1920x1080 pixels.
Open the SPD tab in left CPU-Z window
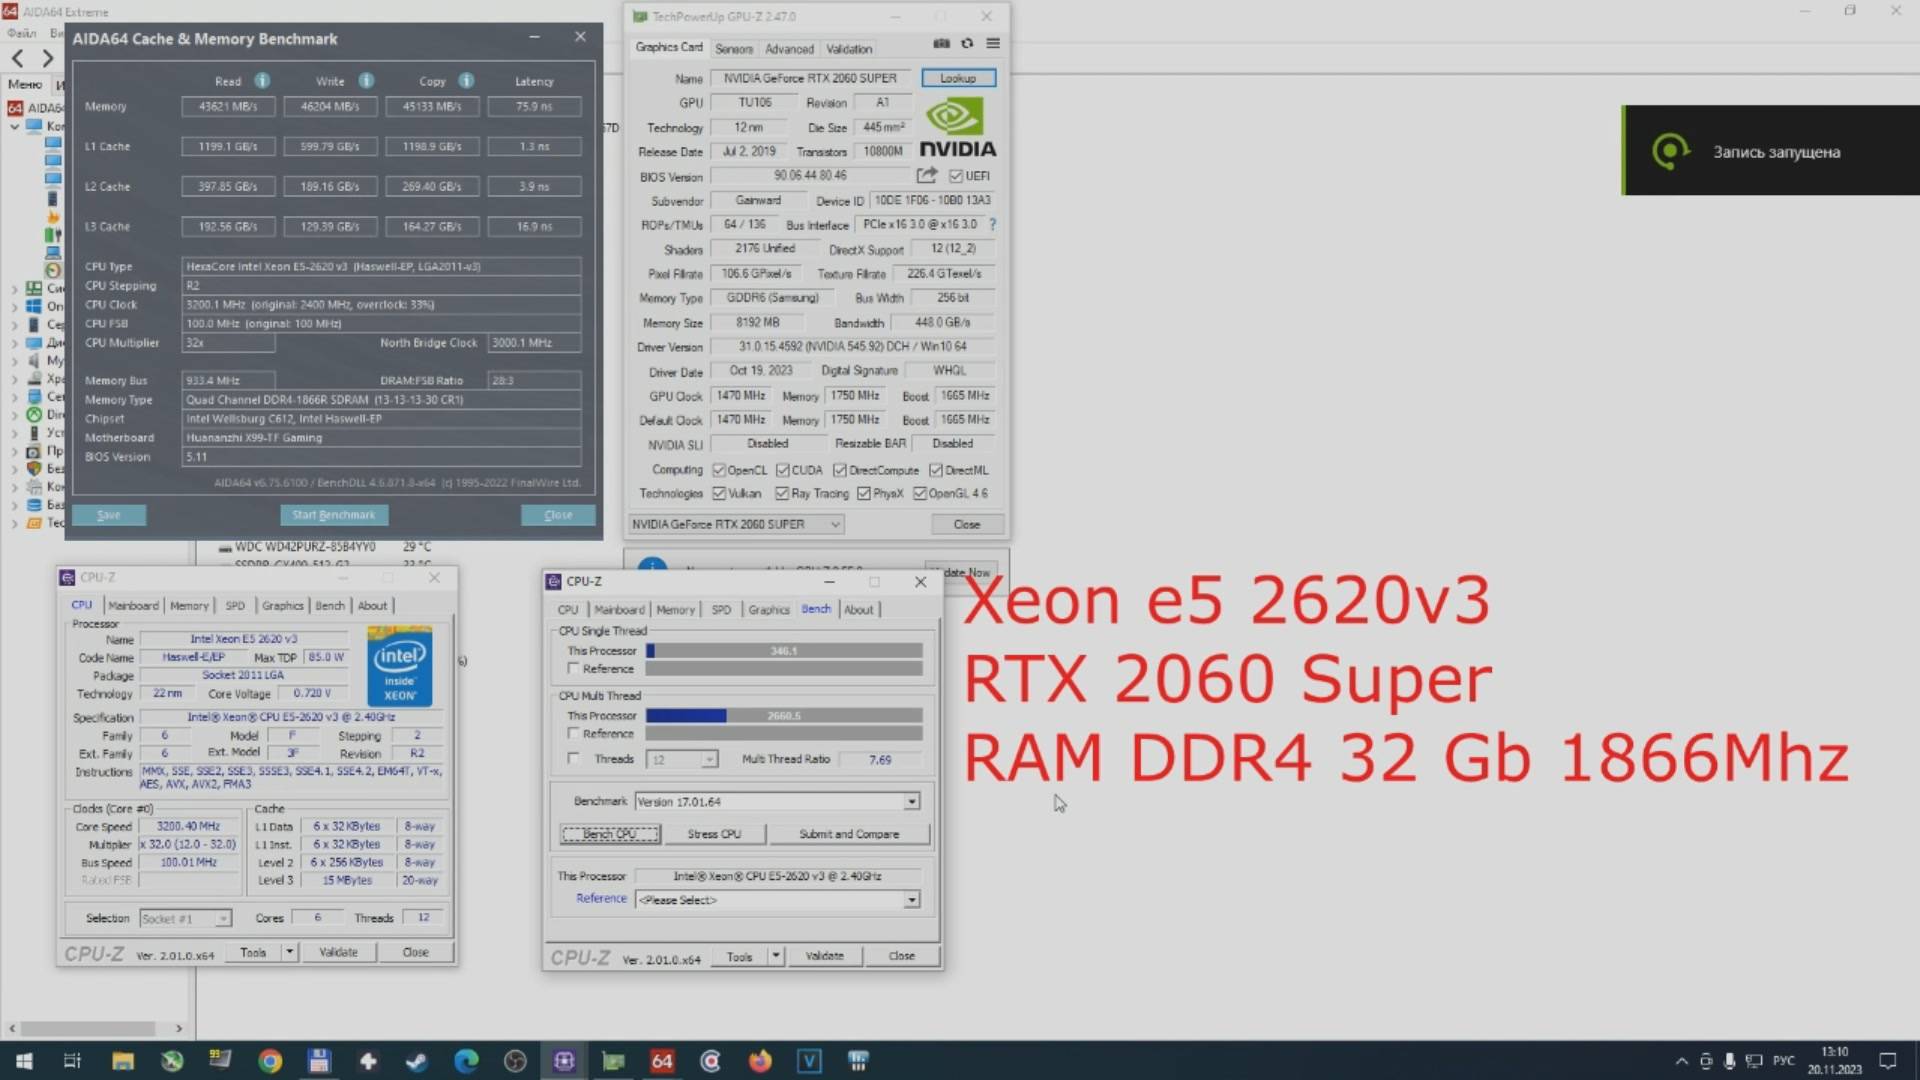235,606
